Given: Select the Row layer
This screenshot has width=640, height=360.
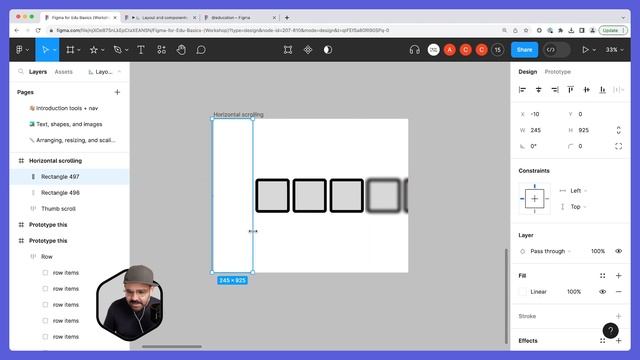Looking at the screenshot, I should (x=47, y=257).
